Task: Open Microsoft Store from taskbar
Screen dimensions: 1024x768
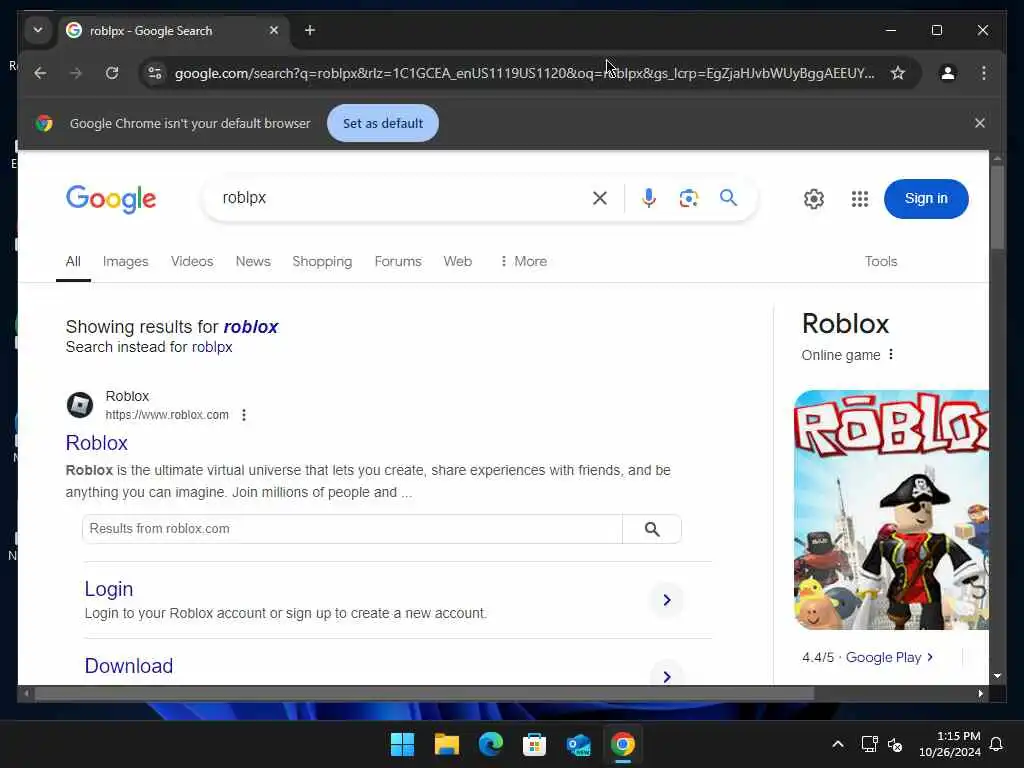Action: click(534, 744)
